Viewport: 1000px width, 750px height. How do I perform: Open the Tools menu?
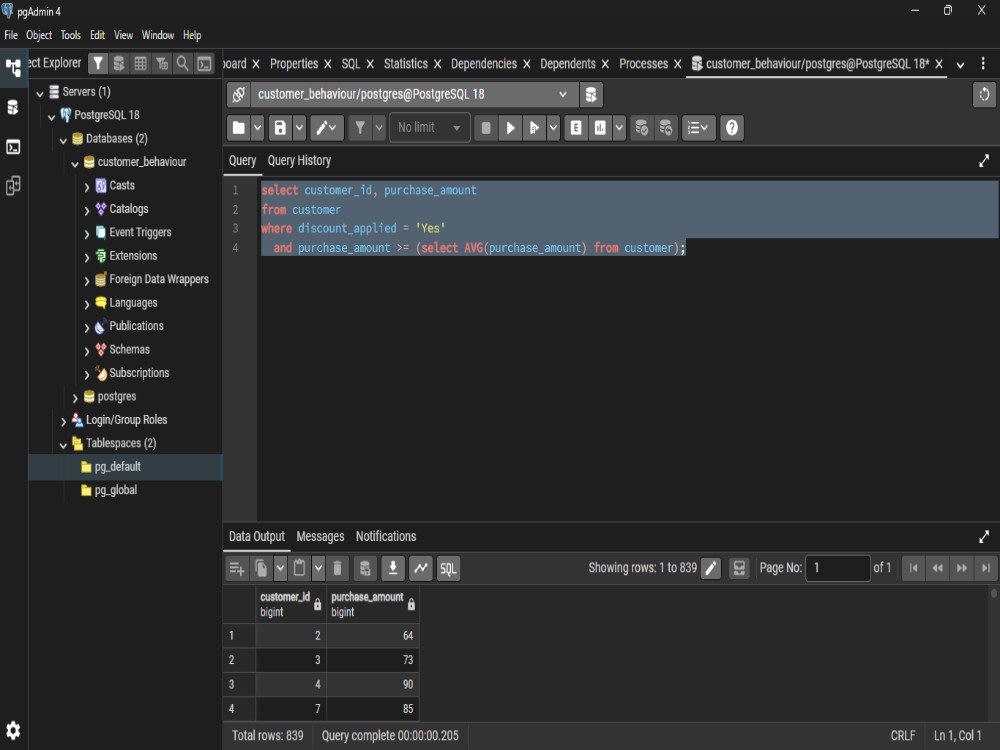[70, 35]
